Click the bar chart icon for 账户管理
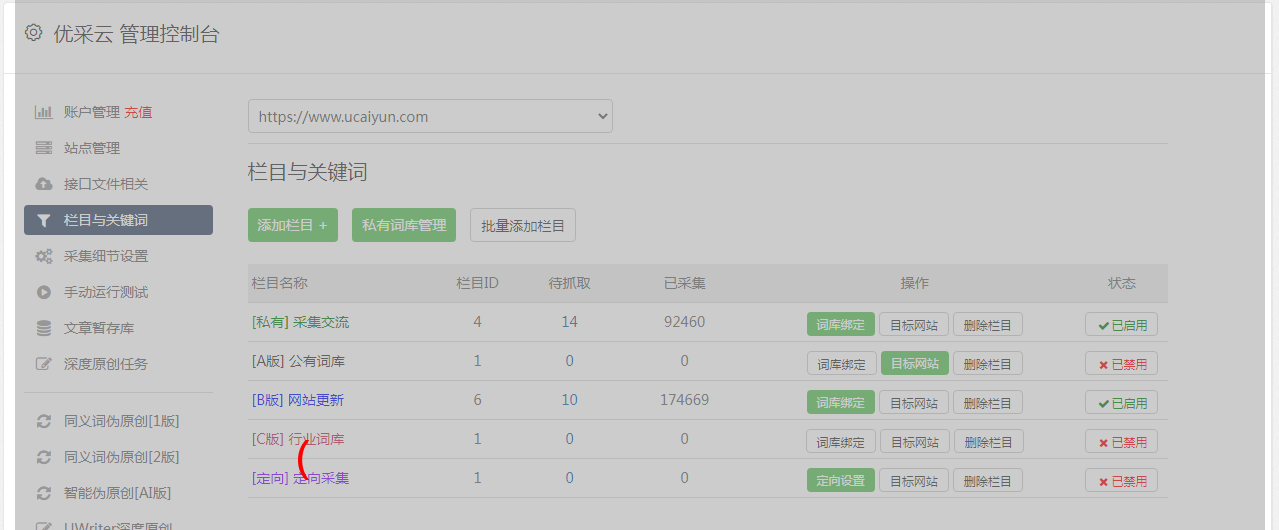Viewport: 1279px width, 530px height. click(44, 112)
